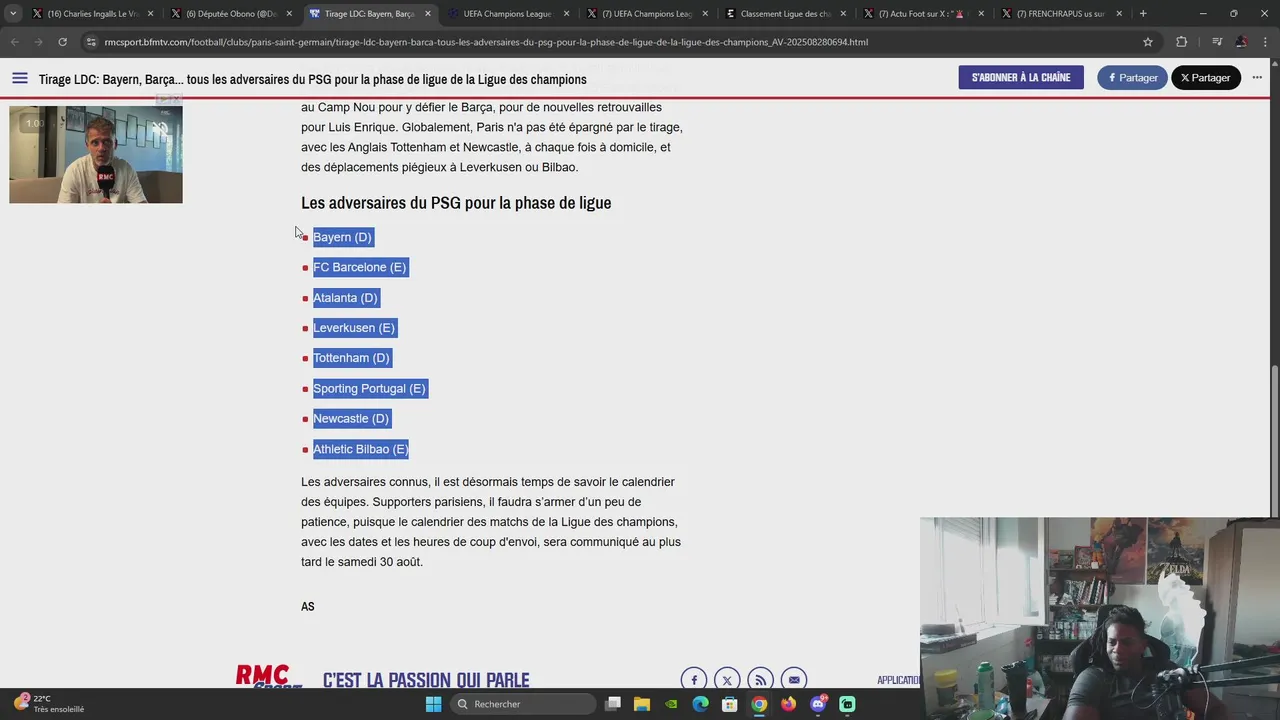Click the heading 'Les adversaires du PSG pour la phase de ligue'
The image size is (1280, 720).
coord(456,203)
